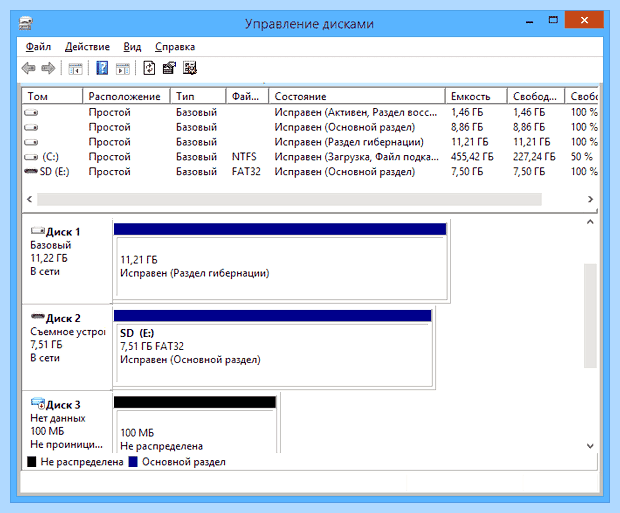Open the Вид menu

click(x=132, y=47)
